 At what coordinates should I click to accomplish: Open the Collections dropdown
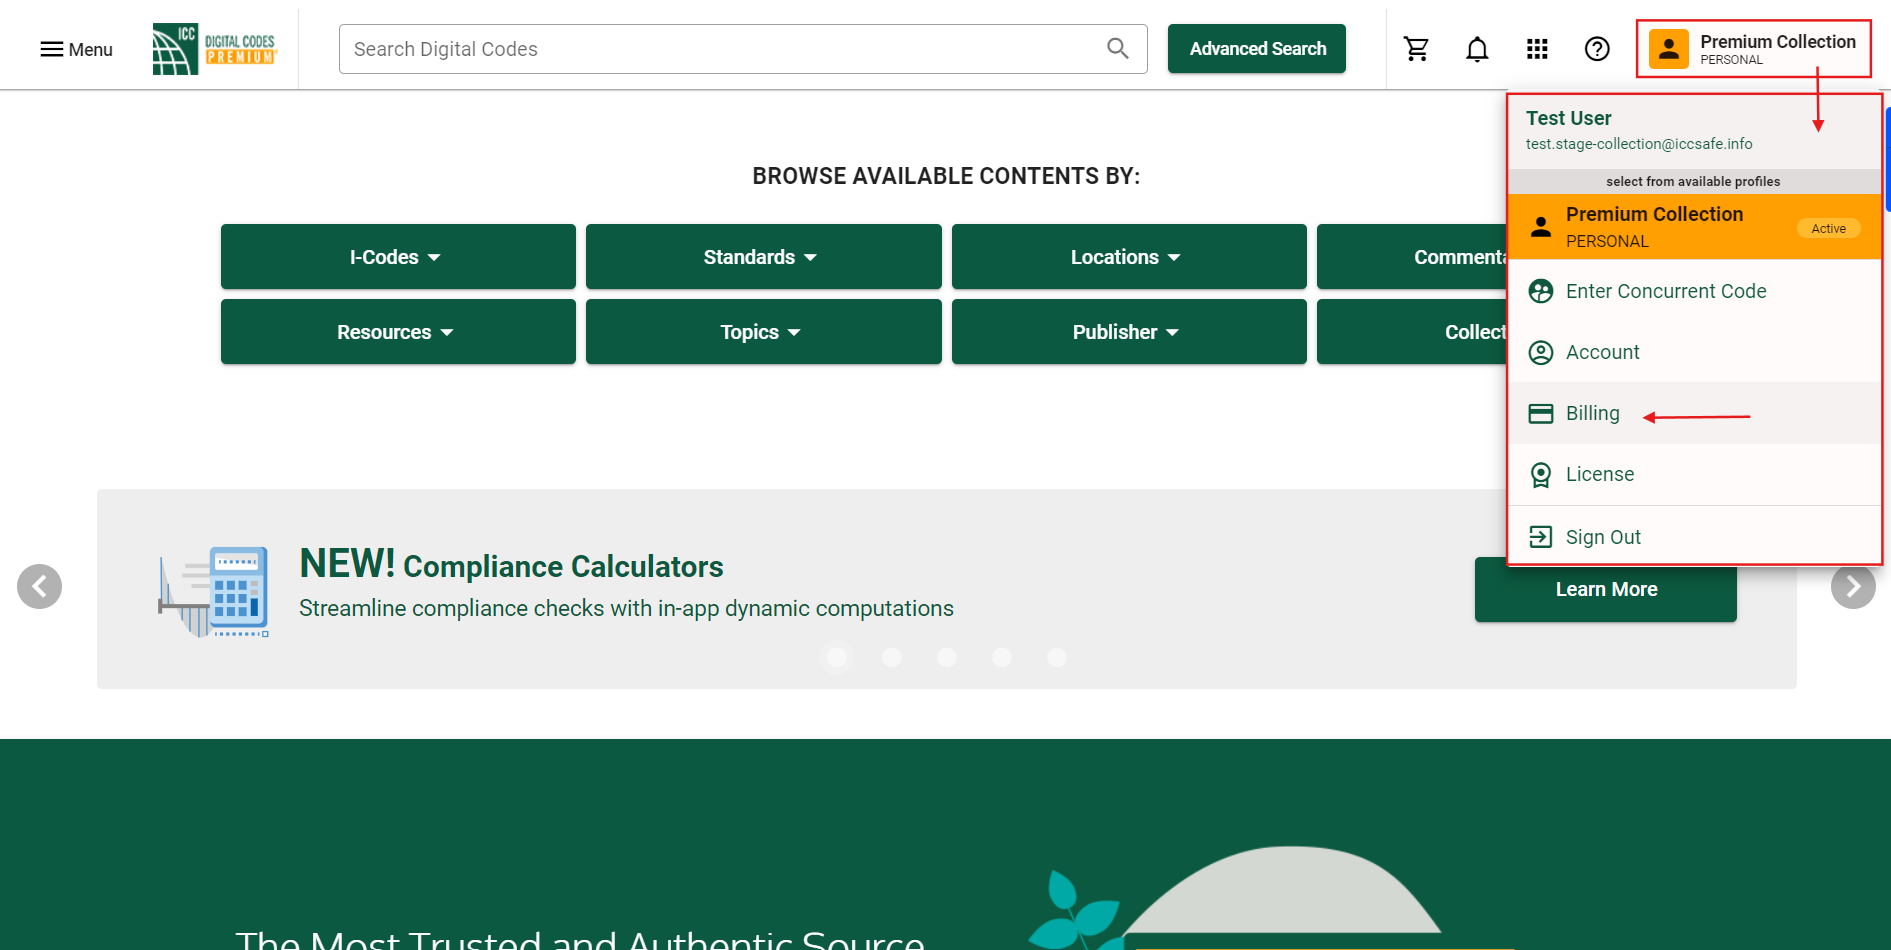pyautogui.click(x=1412, y=332)
